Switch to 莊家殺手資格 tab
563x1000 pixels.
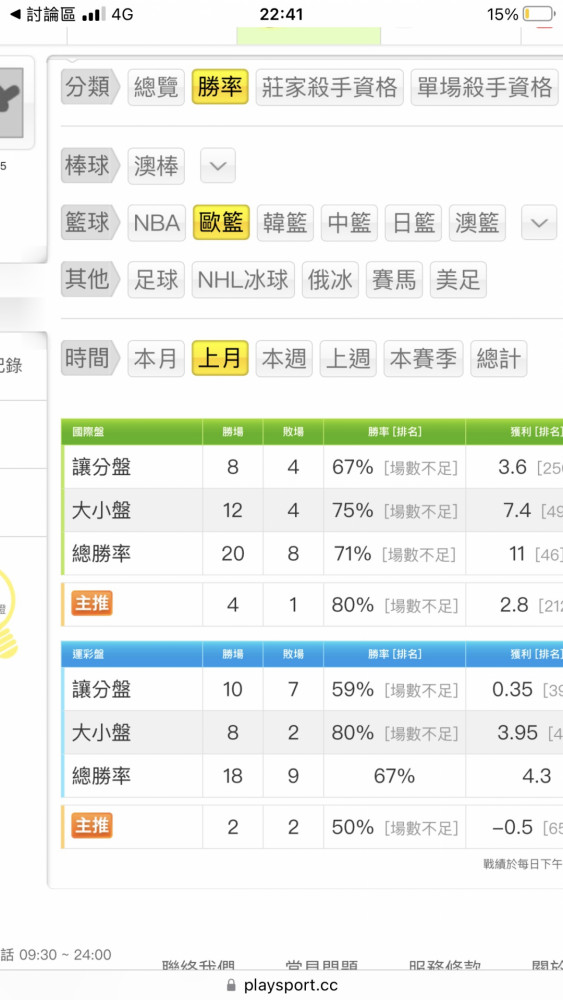tap(330, 87)
